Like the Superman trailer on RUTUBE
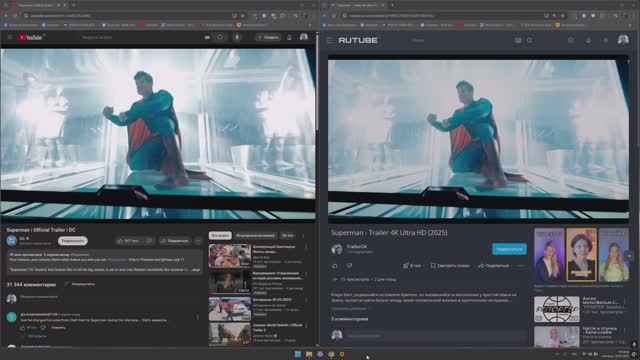The height and width of the screenshot is (360, 640). [x=335, y=266]
